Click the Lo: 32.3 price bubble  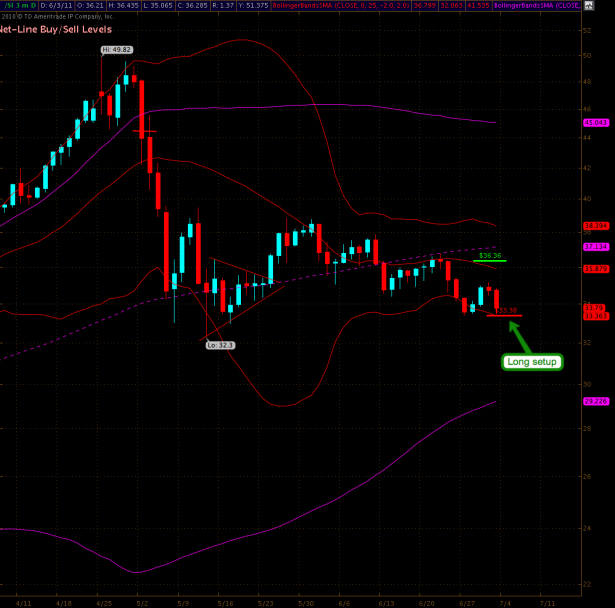[x=220, y=344]
